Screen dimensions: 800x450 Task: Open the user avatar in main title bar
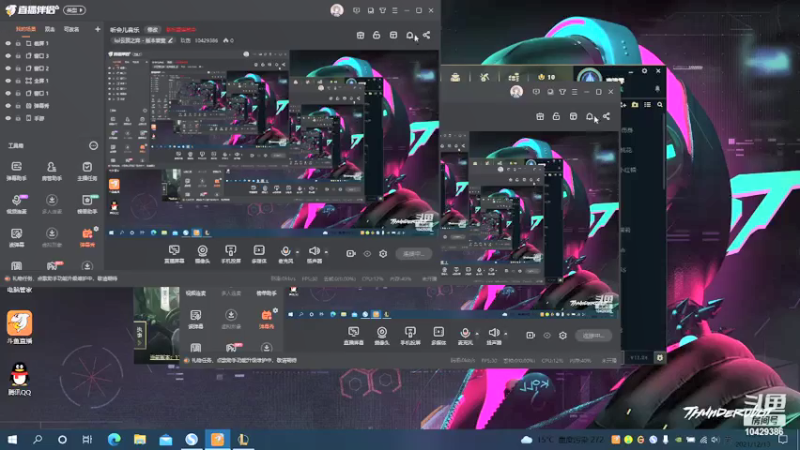coord(337,10)
